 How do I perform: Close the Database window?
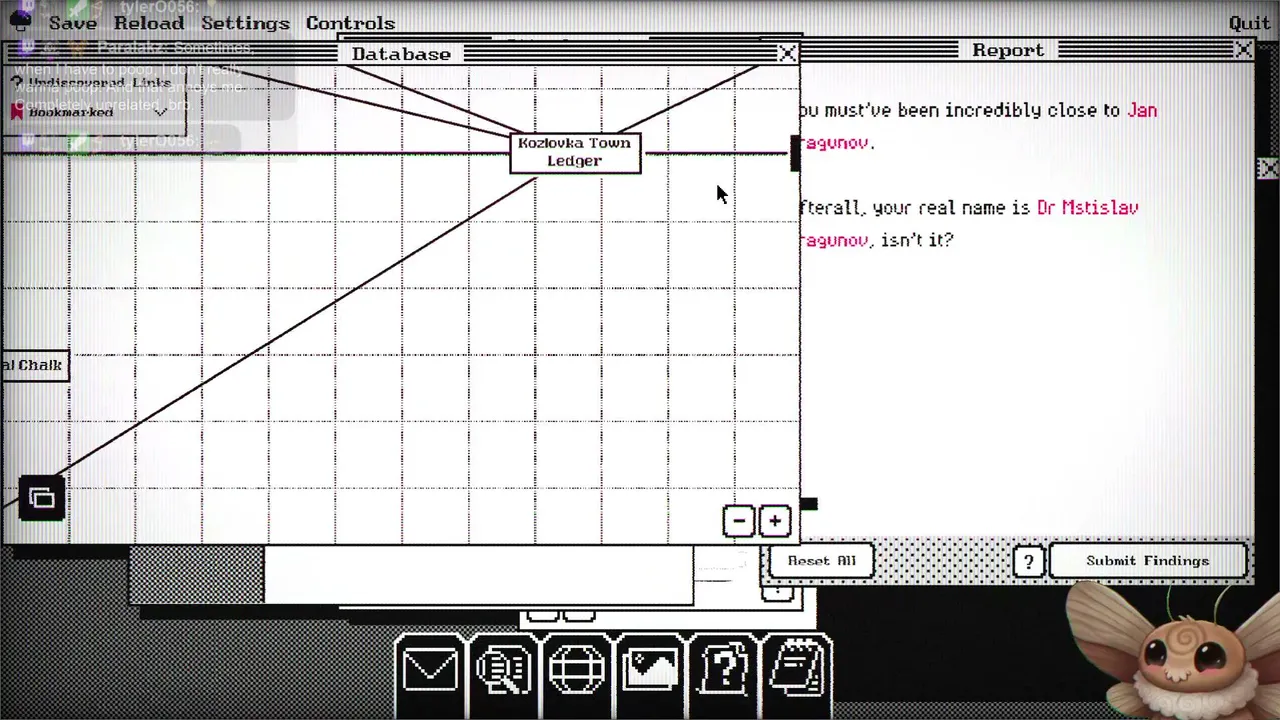788,54
